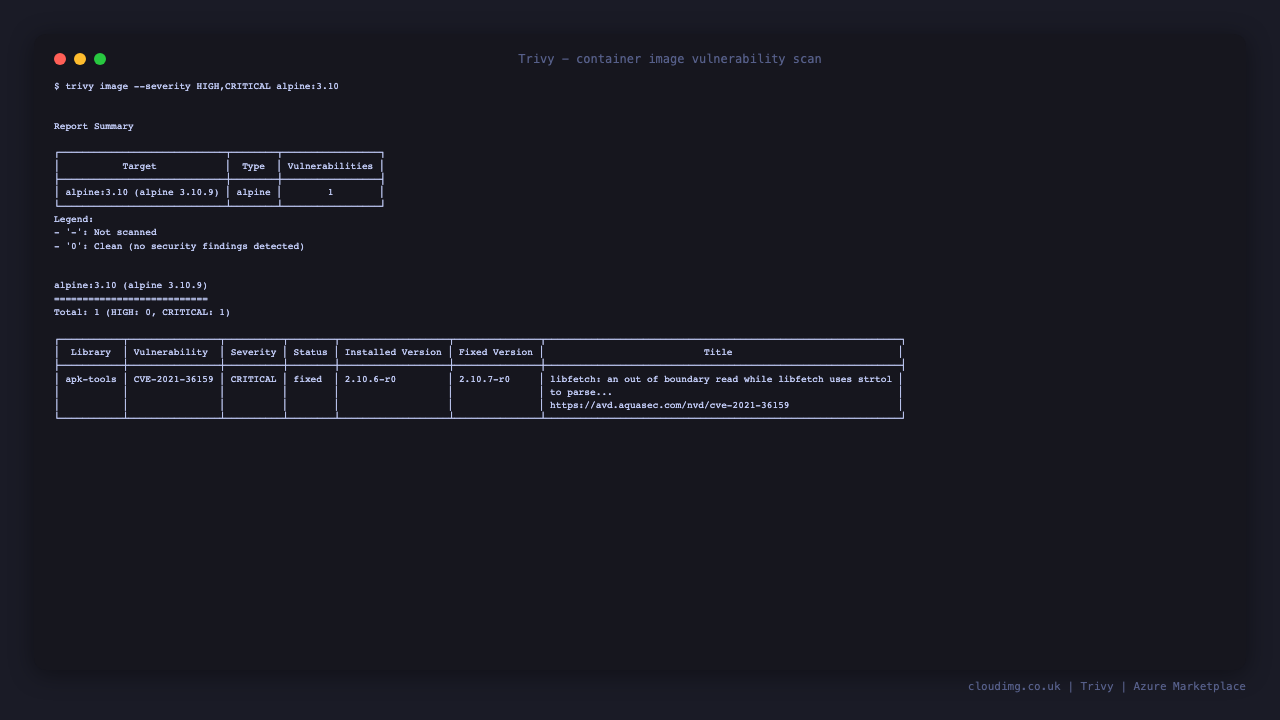Select 'alpine:3.10 (alpine 3.10.9)' in the summary table
The image size is (1280, 720).
(142, 192)
